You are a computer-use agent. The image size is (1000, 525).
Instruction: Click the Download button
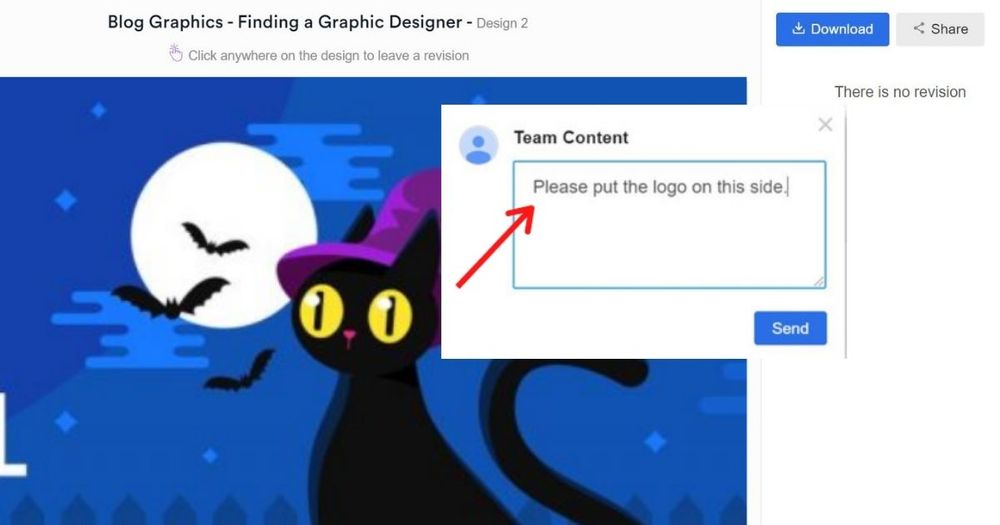832,29
